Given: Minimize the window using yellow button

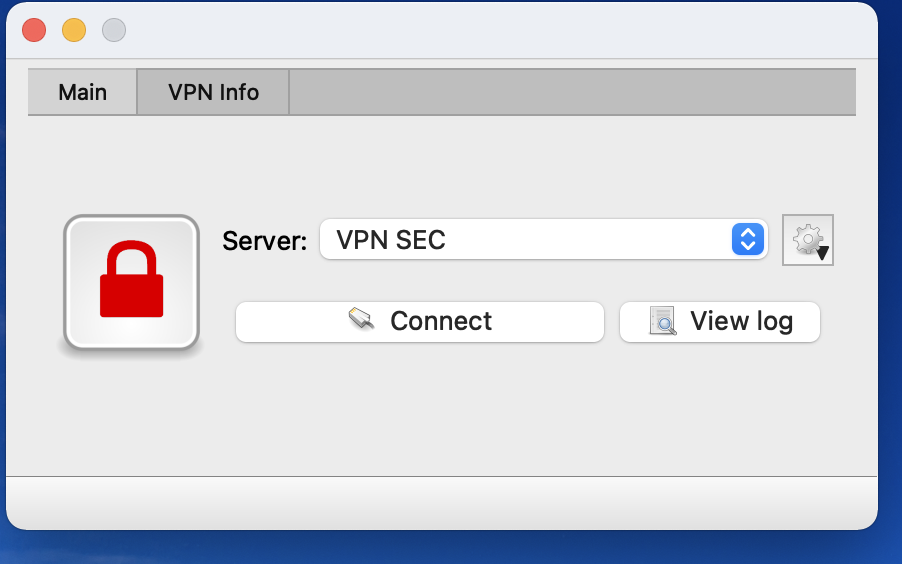Looking at the screenshot, I should click(x=74, y=30).
